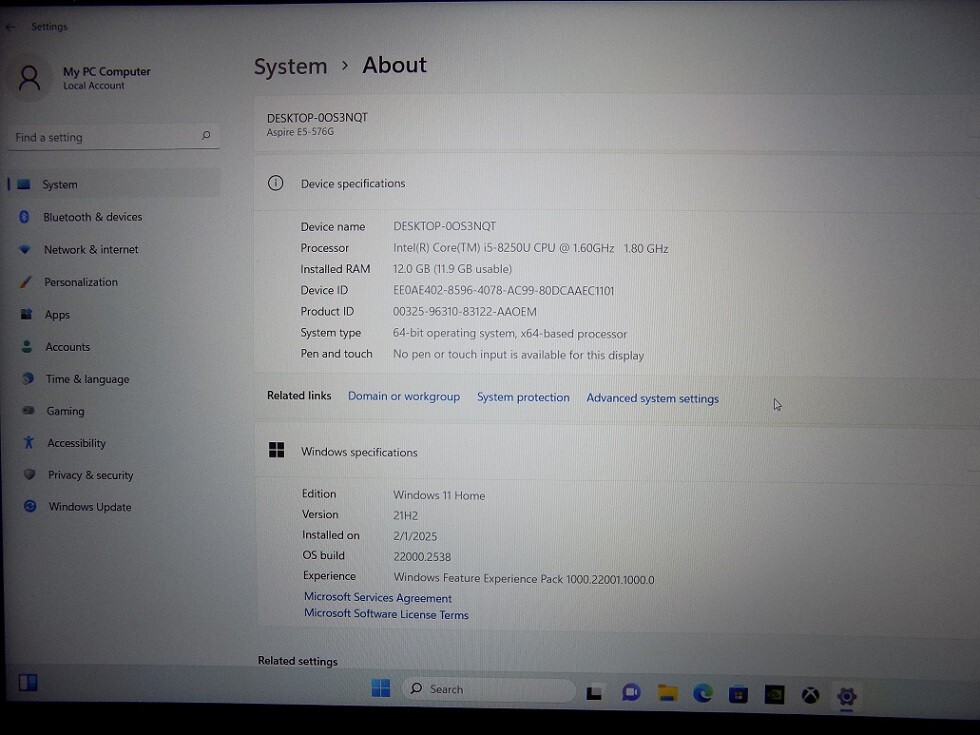
Task: Open Task View on the taskbar
Action: [x=594, y=693]
